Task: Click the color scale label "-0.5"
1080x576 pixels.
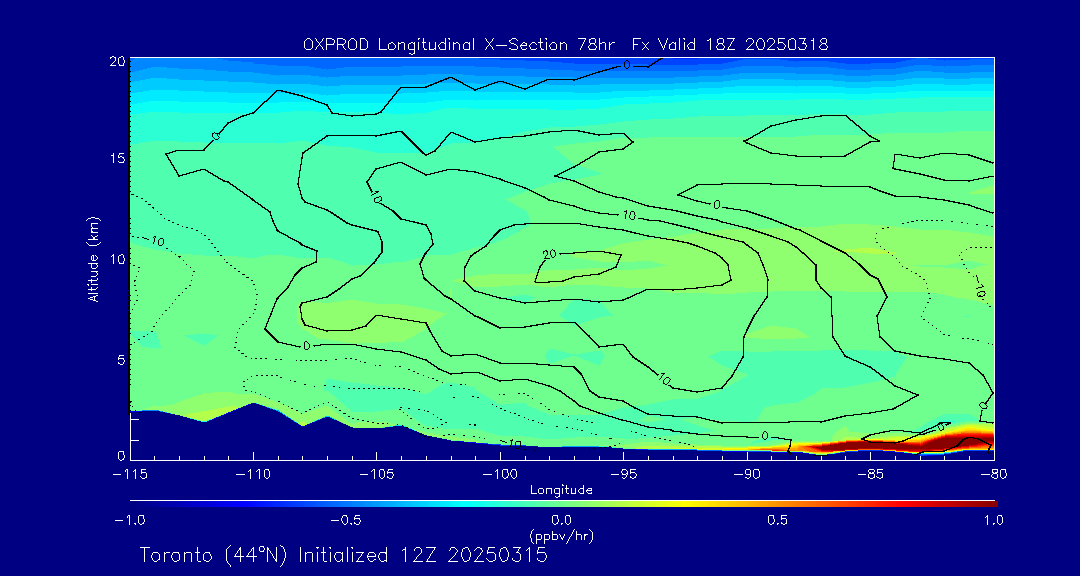Action: pos(346,520)
